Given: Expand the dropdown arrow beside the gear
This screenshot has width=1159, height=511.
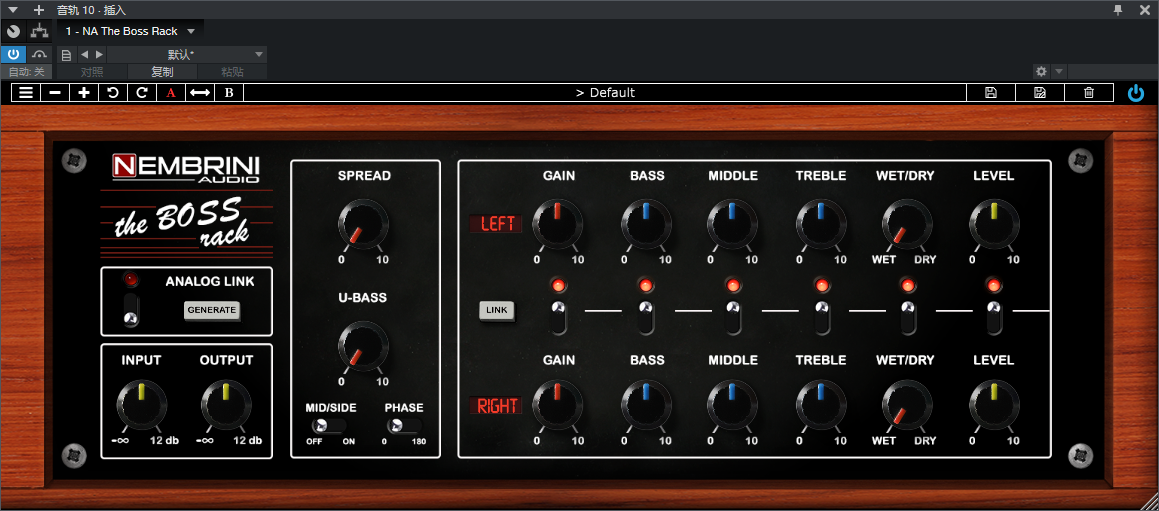Looking at the screenshot, I should (1058, 72).
